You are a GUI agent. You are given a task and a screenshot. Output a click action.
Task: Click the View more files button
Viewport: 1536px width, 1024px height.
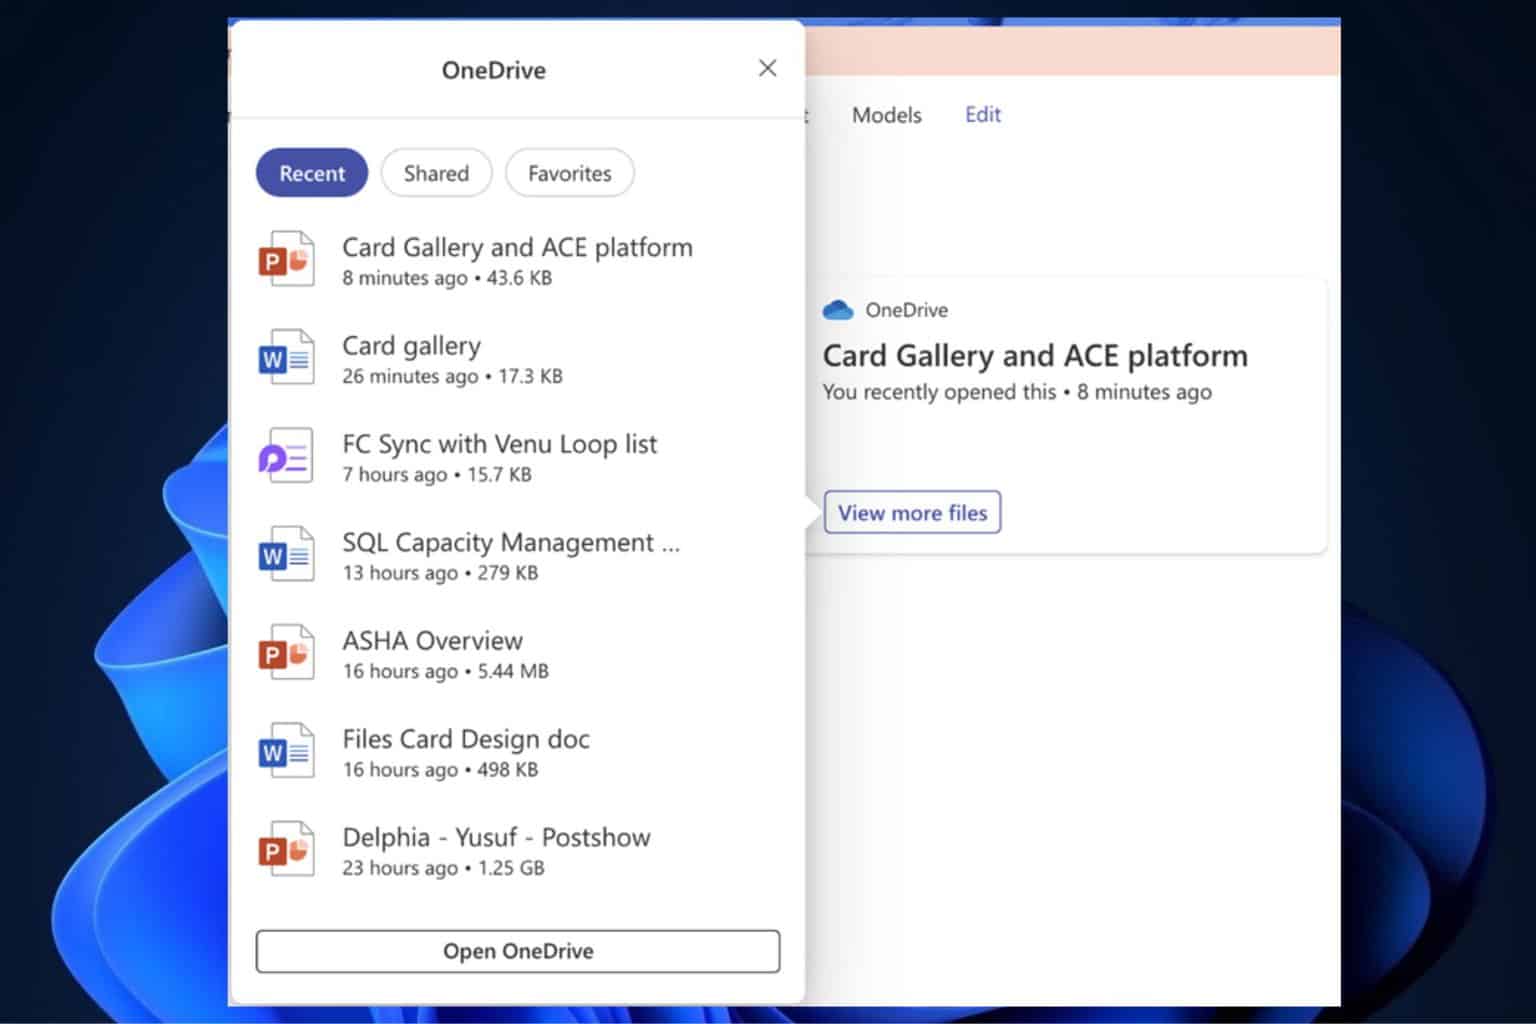[x=912, y=512]
